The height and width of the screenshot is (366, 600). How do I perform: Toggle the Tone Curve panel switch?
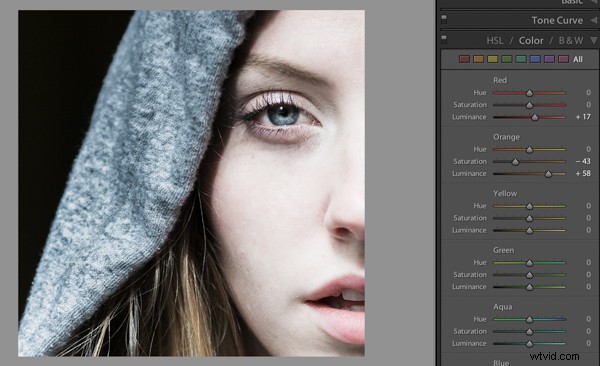pos(444,18)
